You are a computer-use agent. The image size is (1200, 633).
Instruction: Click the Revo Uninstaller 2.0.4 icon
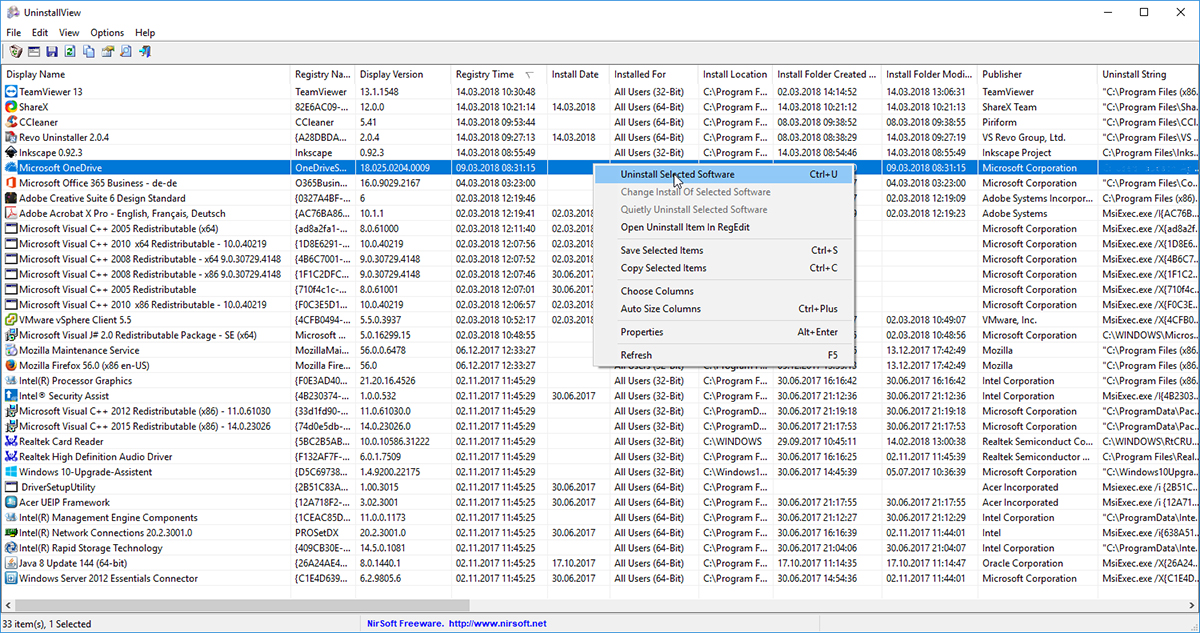pyautogui.click(x=11, y=137)
